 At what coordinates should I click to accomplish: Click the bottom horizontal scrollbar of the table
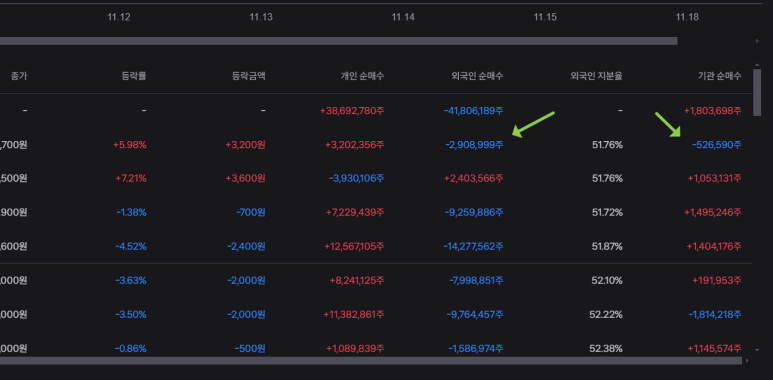pyautogui.click(x=371, y=361)
